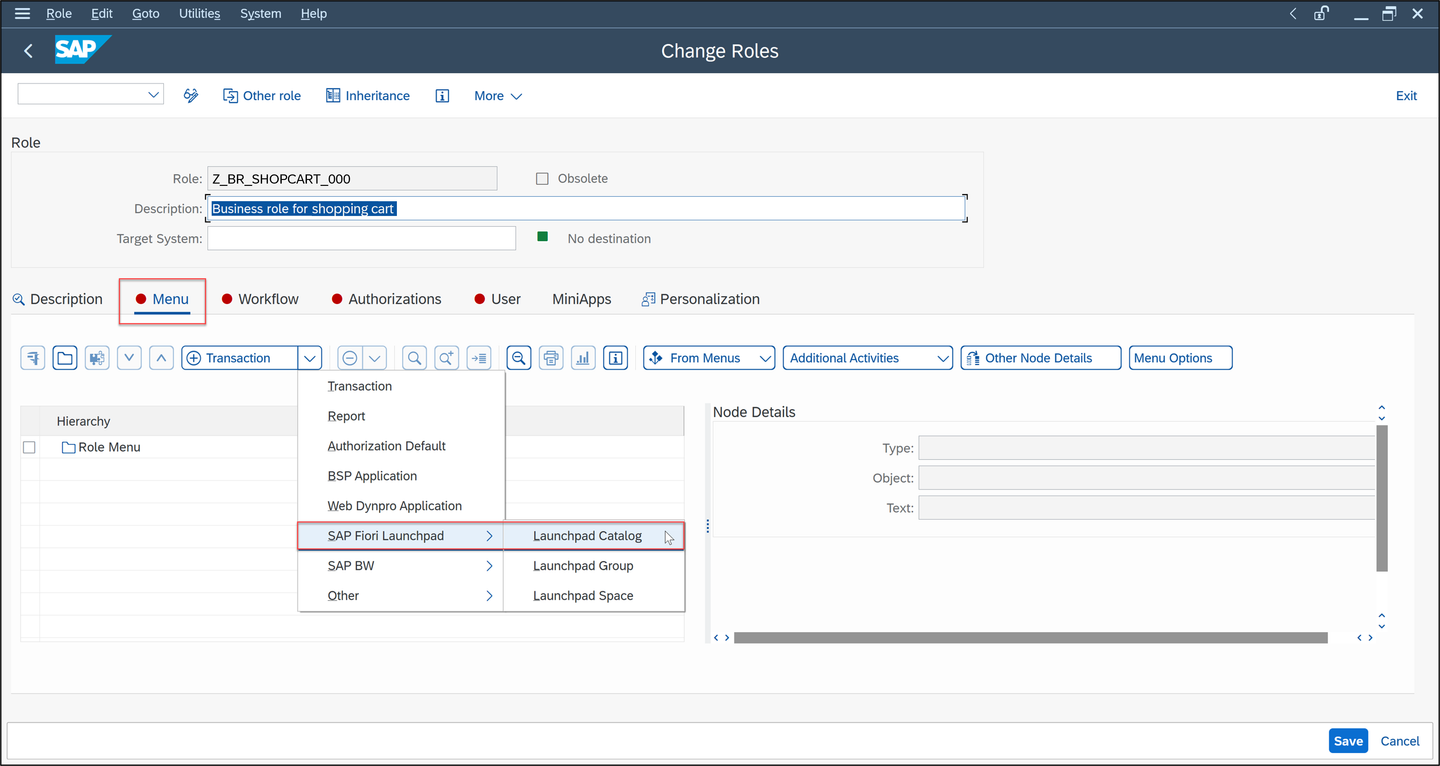Switch to the MiniApps tab
The height and width of the screenshot is (766, 1440).
pyautogui.click(x=582, y=299)
